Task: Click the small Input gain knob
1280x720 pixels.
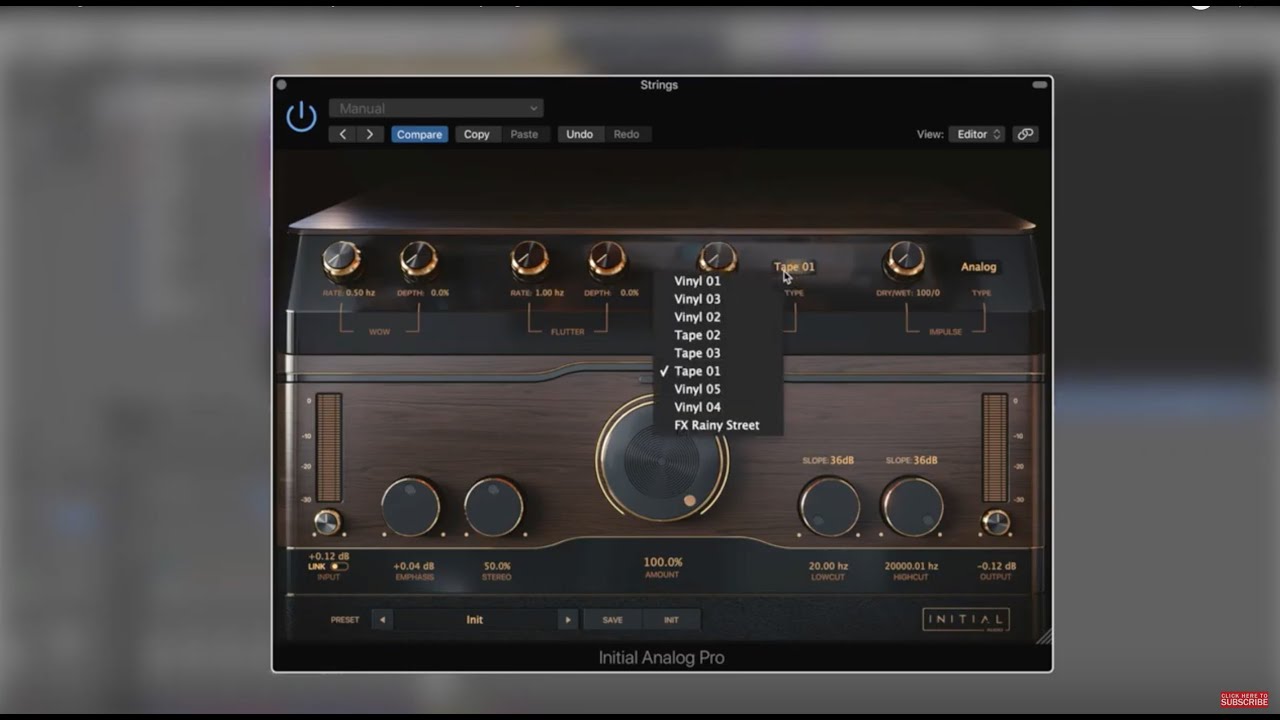Action: [328, 522]
